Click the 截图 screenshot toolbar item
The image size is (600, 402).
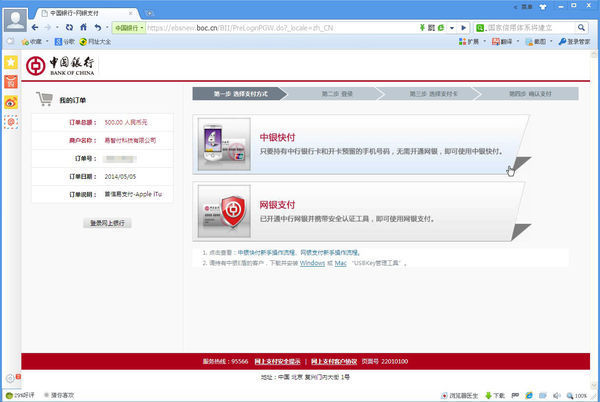535,42
